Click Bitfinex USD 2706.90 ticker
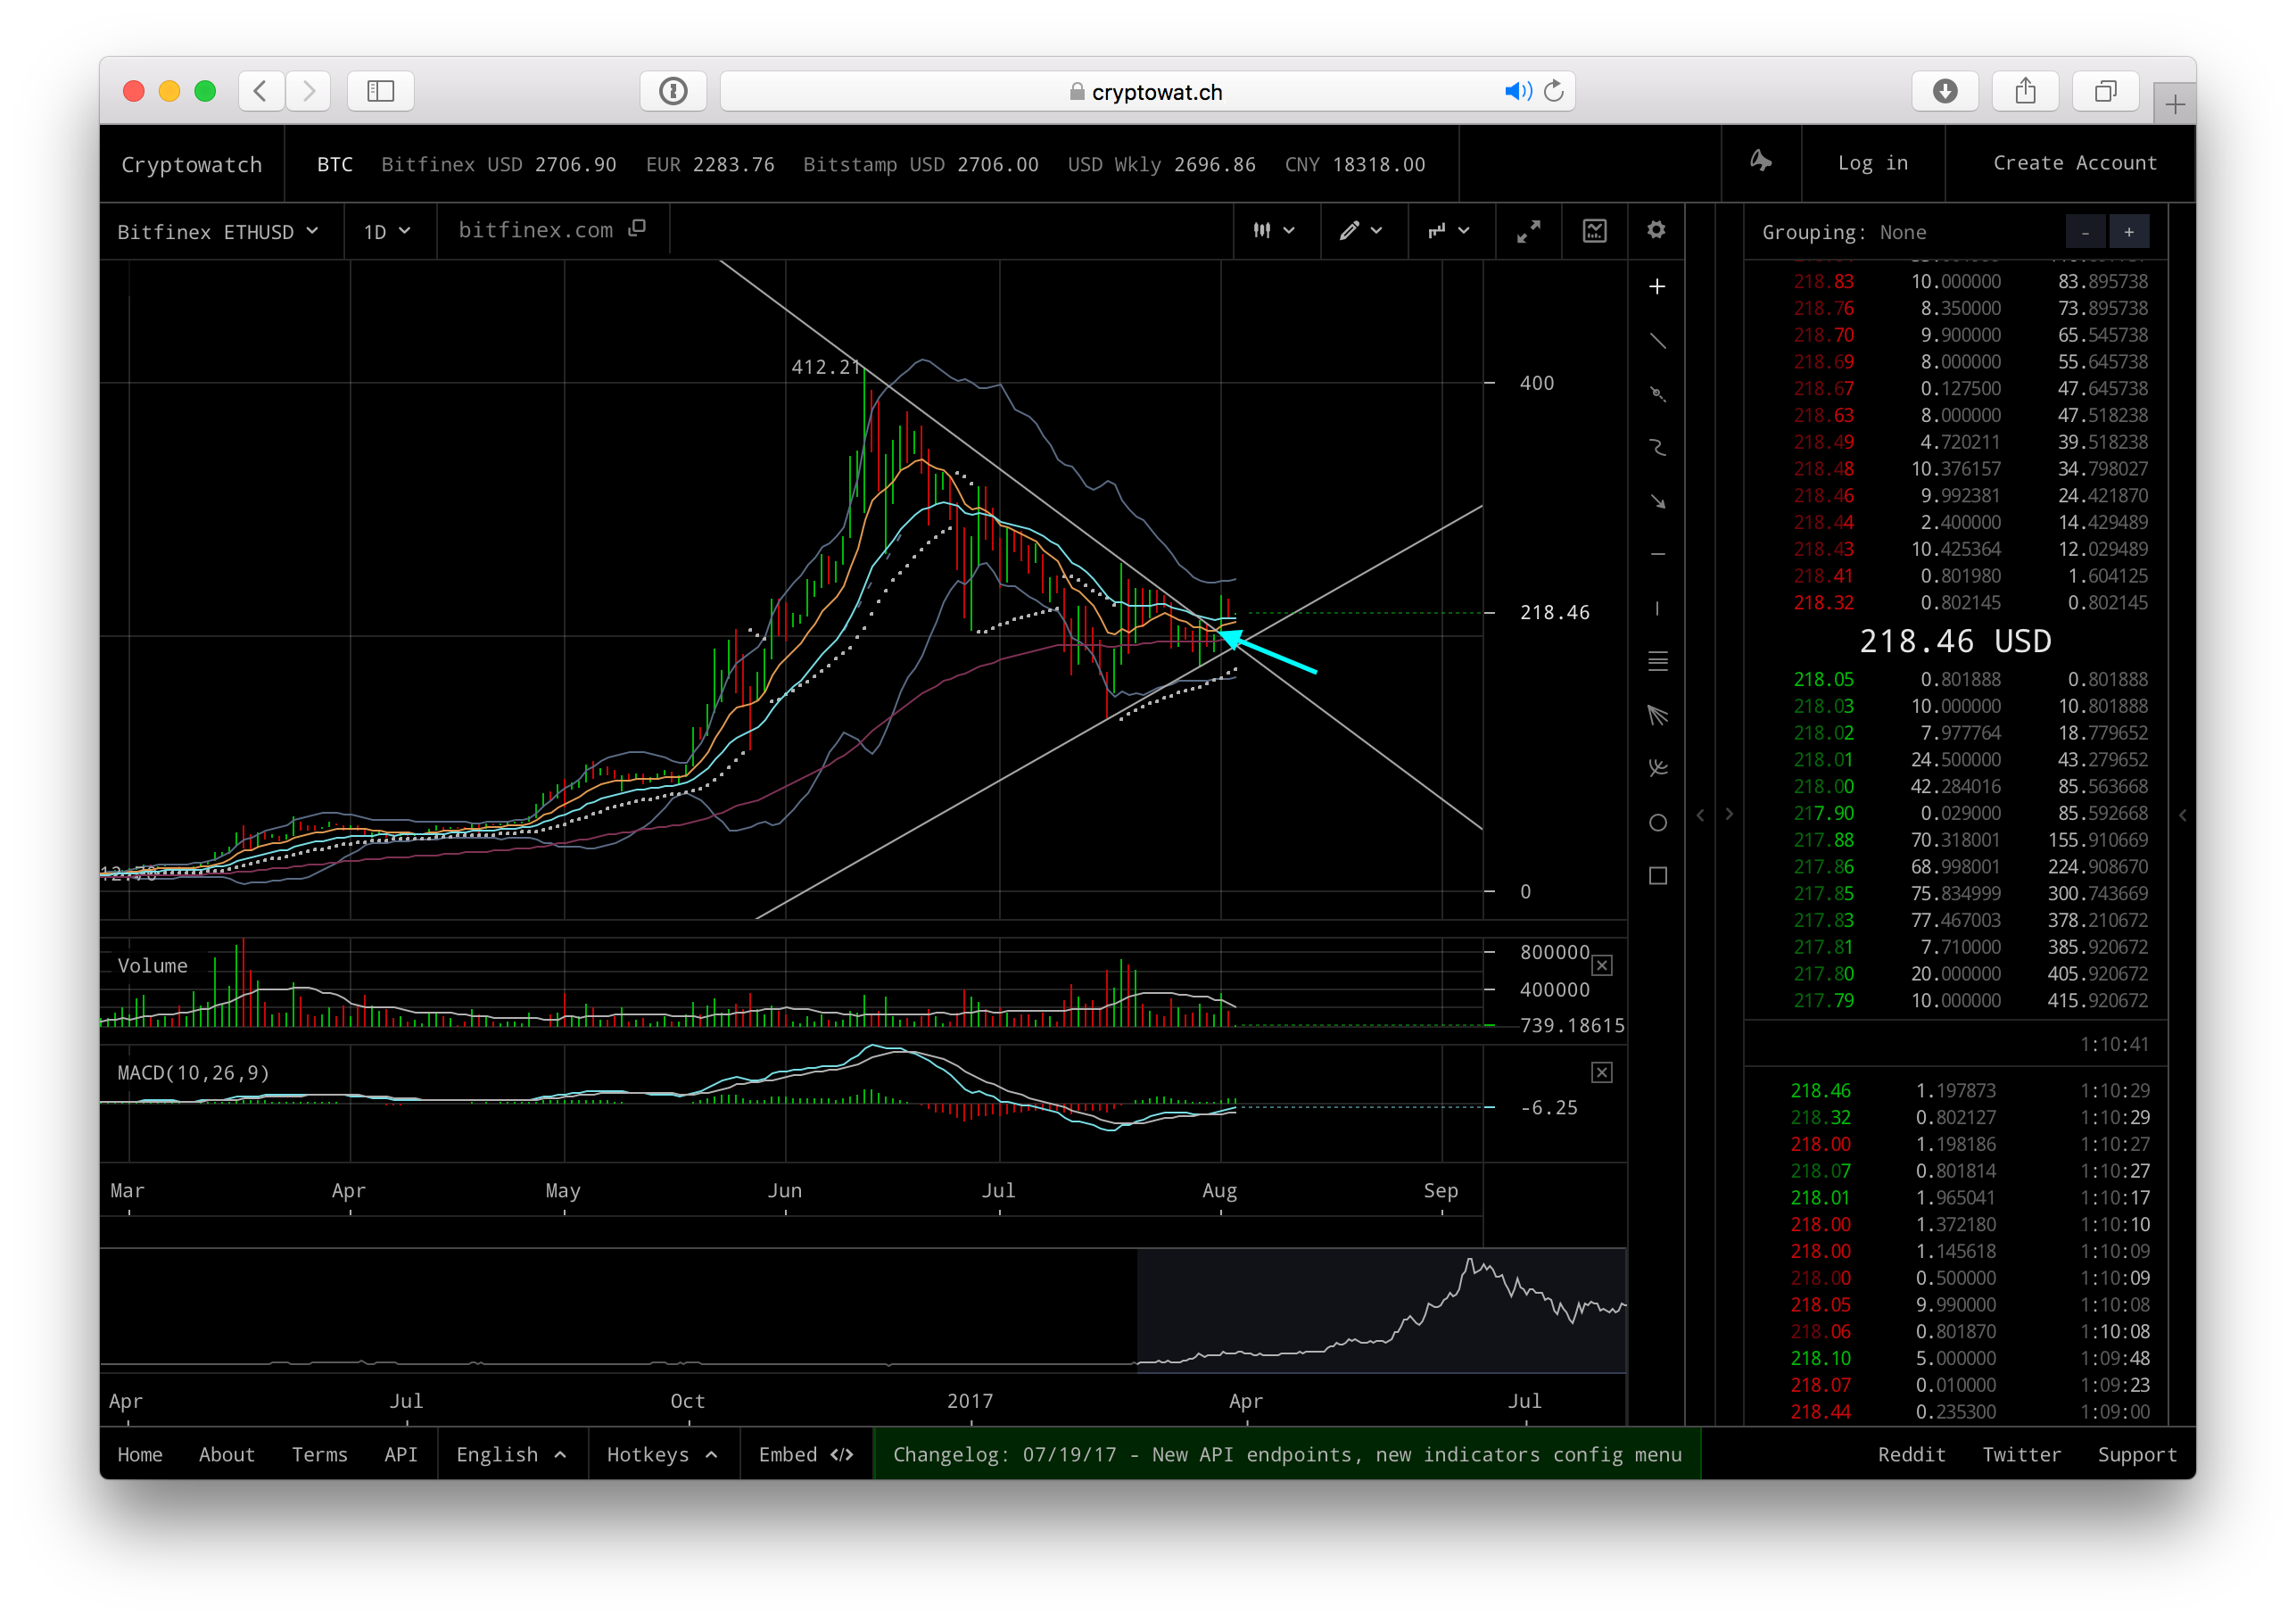 [498, 164]
